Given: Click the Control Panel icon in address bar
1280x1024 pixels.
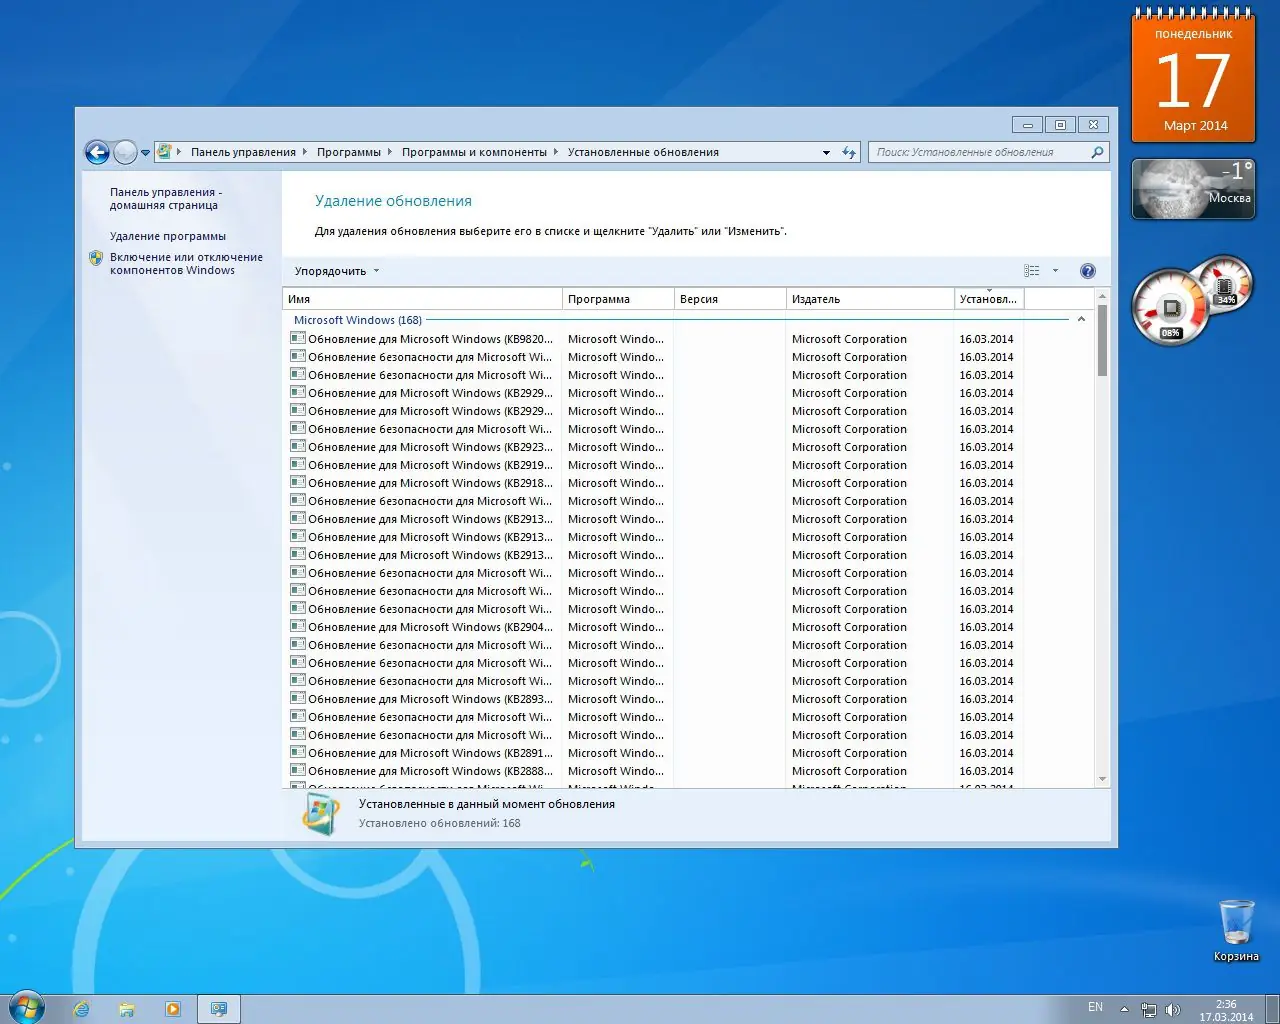Looking at the screenshot, I should click(x=164, y=152).
